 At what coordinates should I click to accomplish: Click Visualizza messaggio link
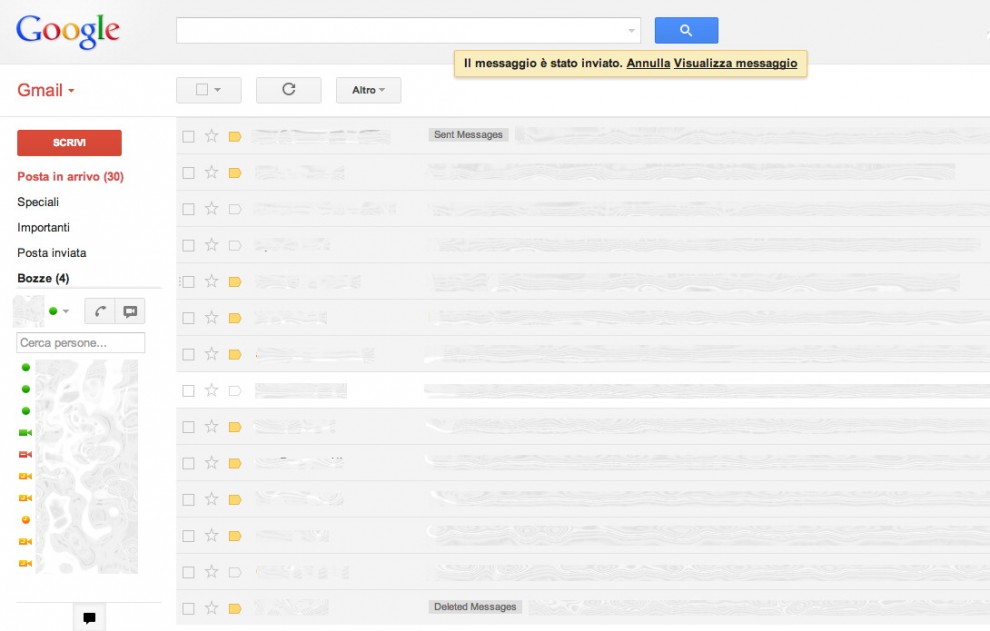click(x=736, y=63)
